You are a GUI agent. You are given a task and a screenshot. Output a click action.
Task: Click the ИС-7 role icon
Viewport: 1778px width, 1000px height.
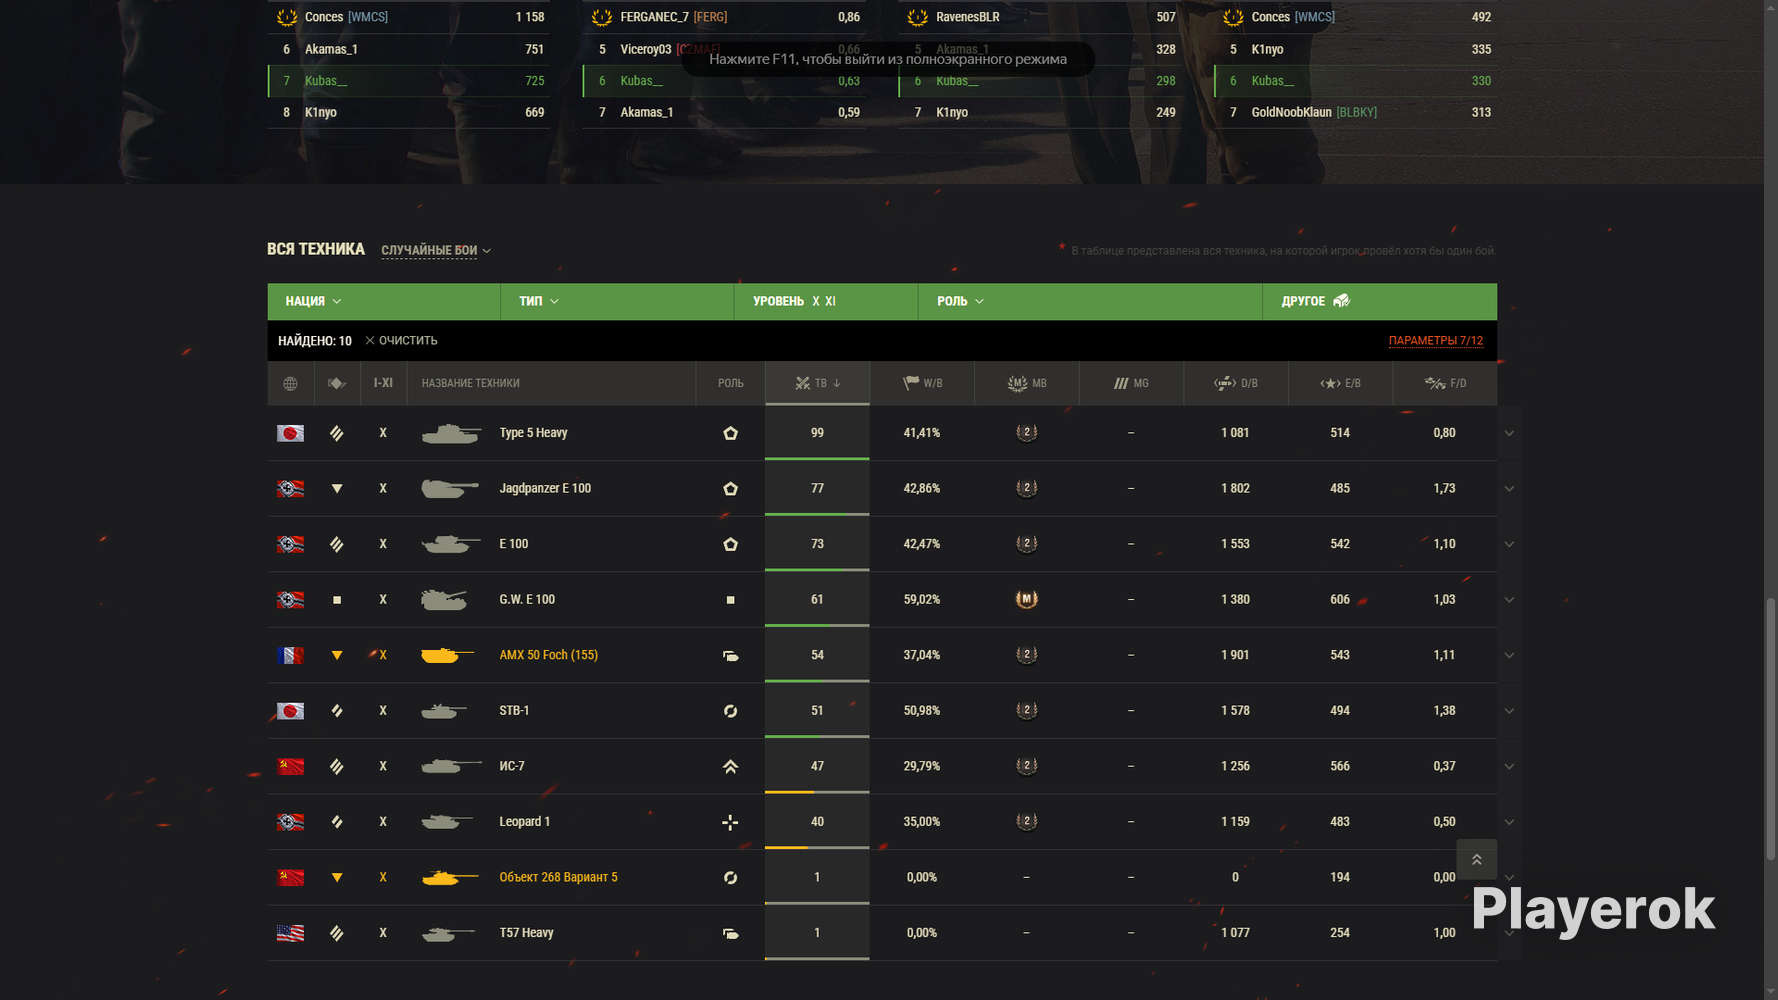731,767
